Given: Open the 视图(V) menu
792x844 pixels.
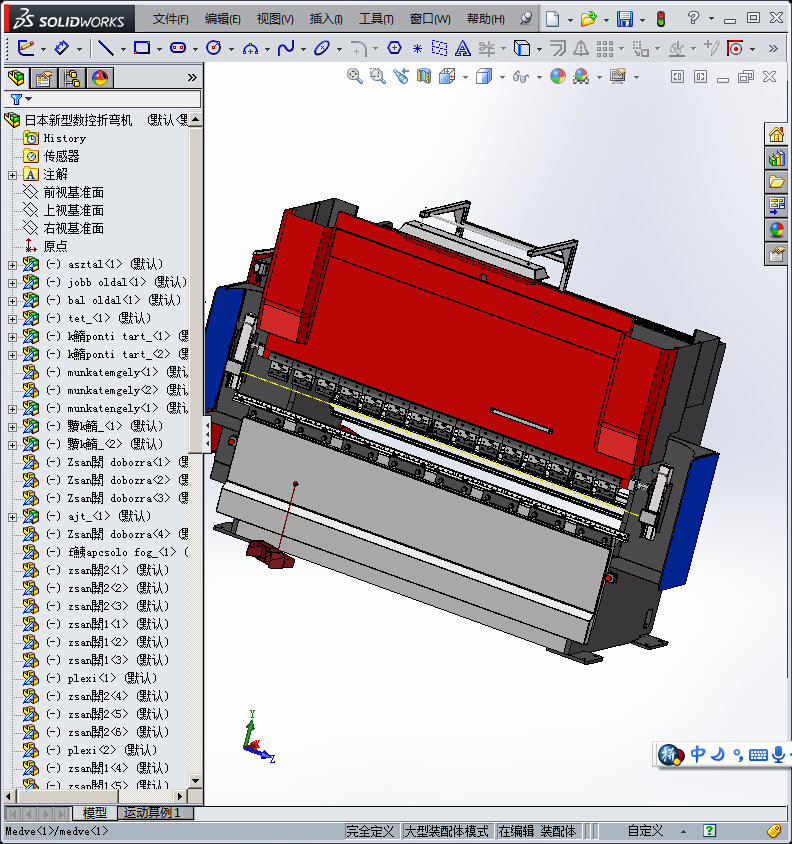Looking at the screenshot, I should click(275, 19).
